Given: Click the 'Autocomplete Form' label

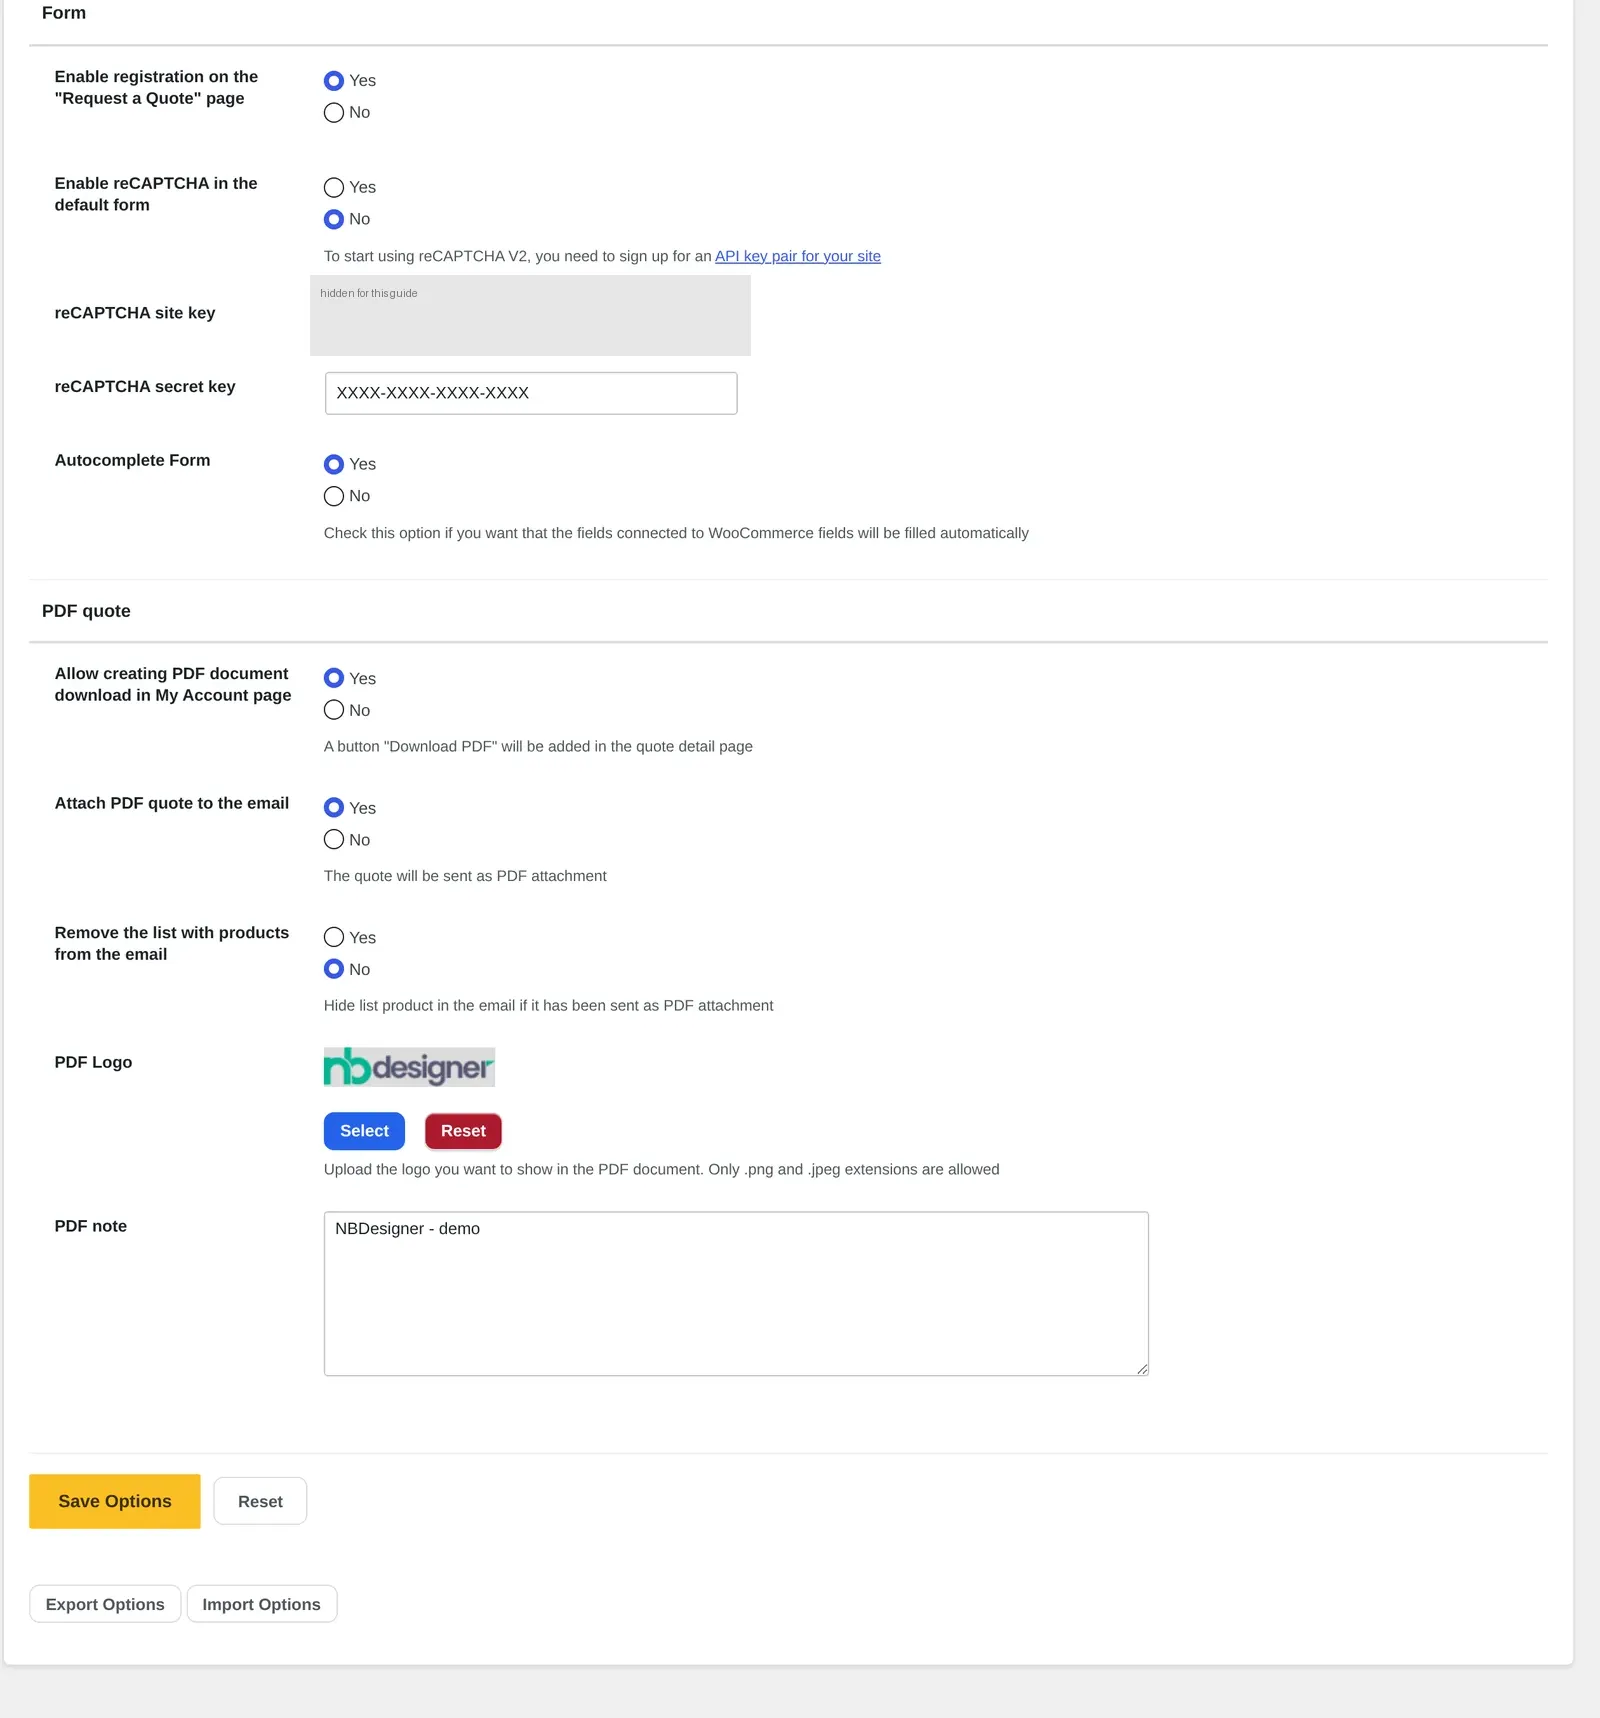Looking at the screenshot, I should tap(132, 460).
